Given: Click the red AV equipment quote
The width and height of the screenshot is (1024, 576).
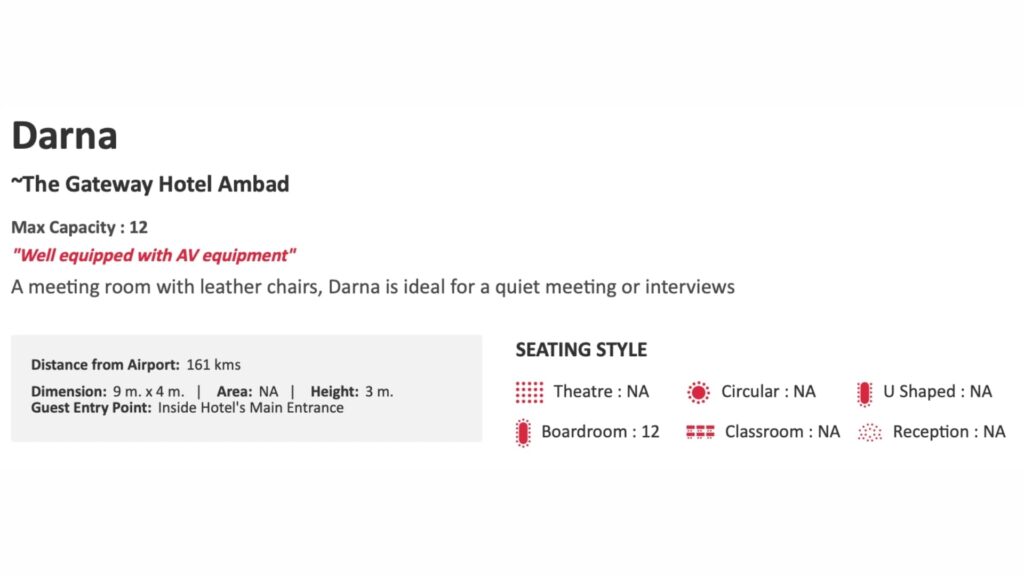Looking at the screenshot, I should 154,255.
